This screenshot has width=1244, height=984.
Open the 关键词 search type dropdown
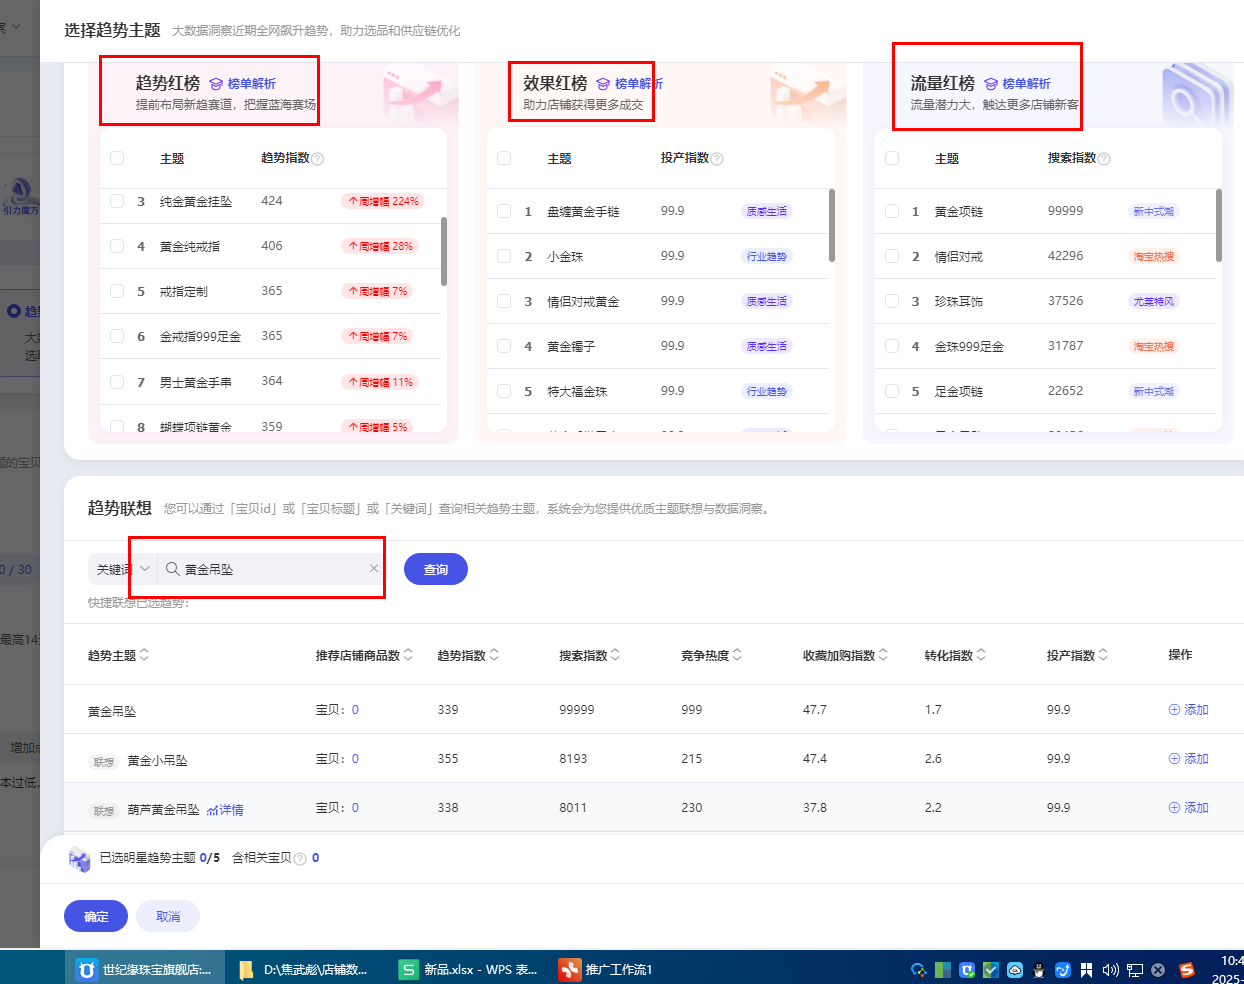(x=122, y=569)
